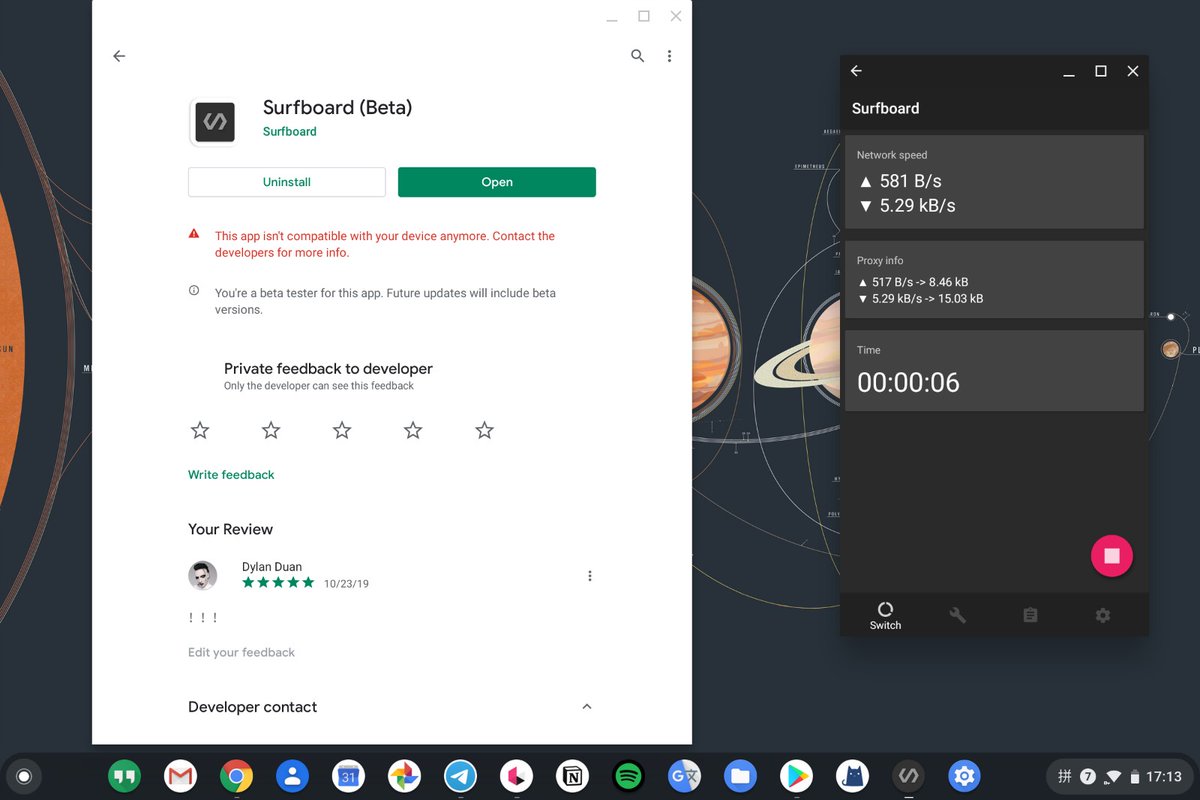
Task: Click the Write feedback link
Action: click(x=231, y=475)
